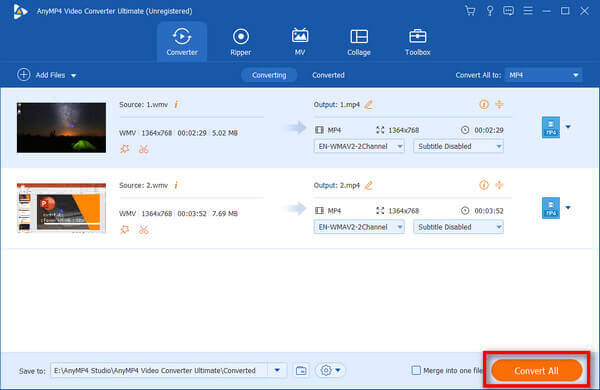Open Subtitle Disabled dropdown for 1.mp4
The width and height of the screenshot is (600, 390).
pos(458,146)
